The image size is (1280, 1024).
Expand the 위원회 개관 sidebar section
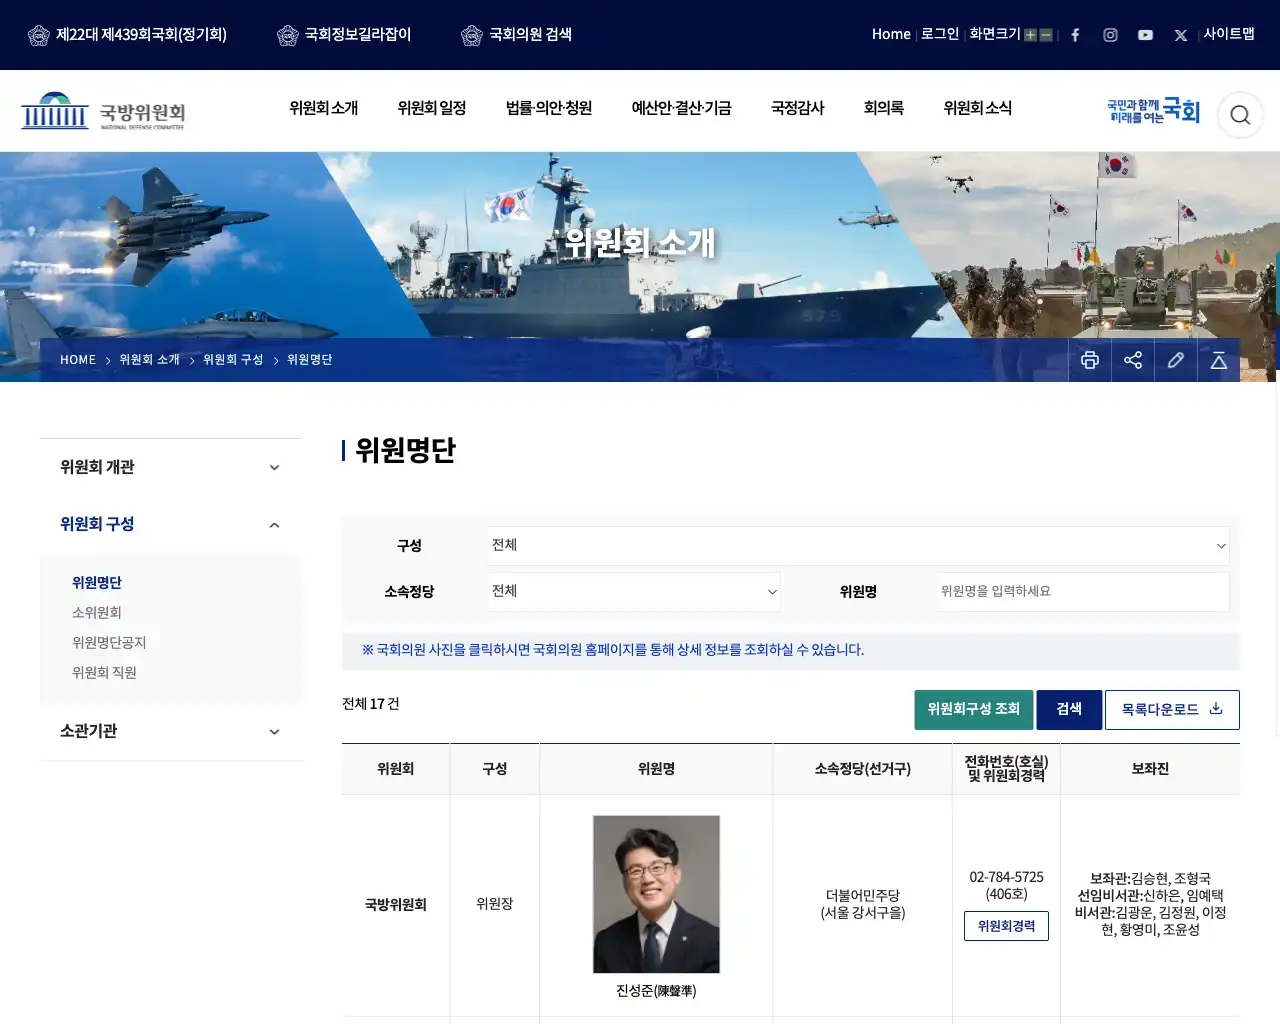[171, 467]
